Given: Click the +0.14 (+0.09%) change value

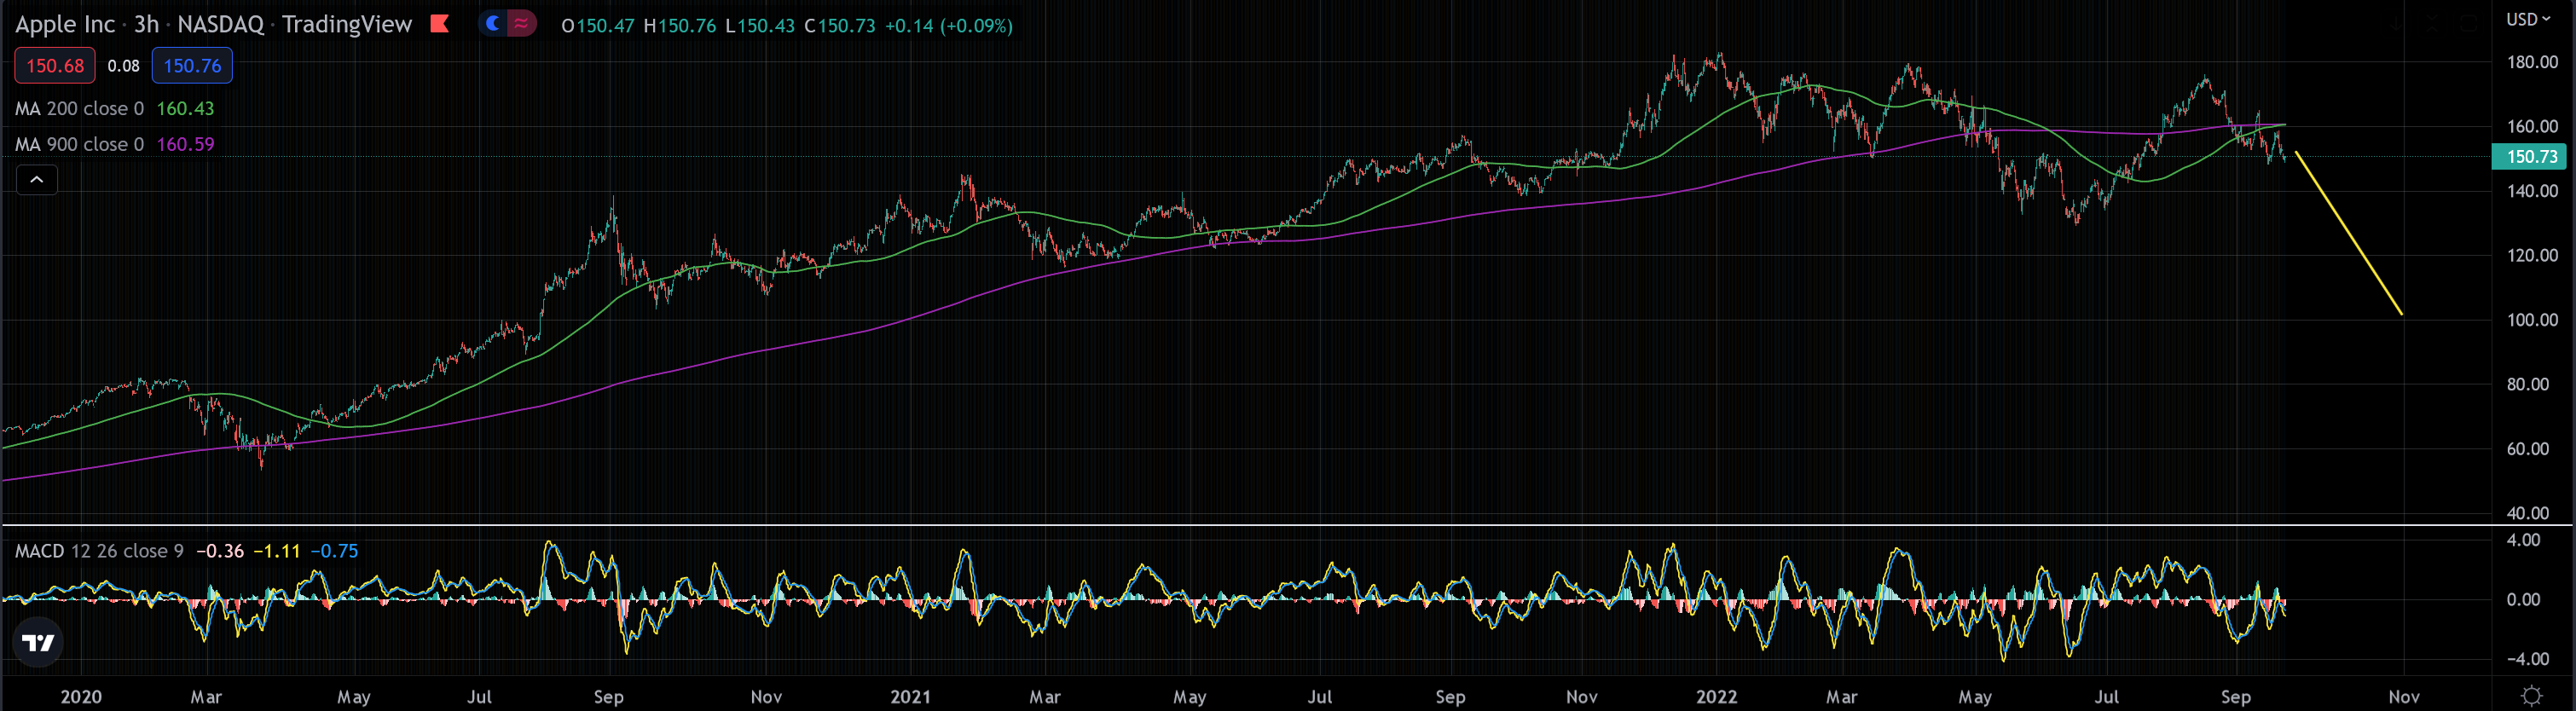Looking at the screenshot, I should [x=949, y=25].
